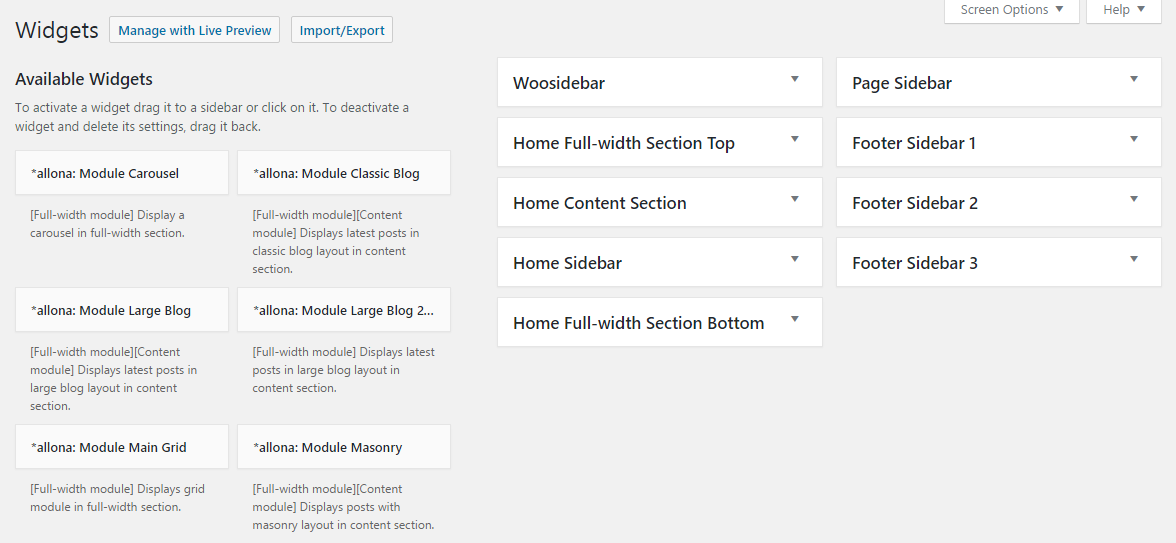The width and height of the screenshot is (1176, 543).
Task: Expand the Home Content Section arrow
Action: (795, 199)
